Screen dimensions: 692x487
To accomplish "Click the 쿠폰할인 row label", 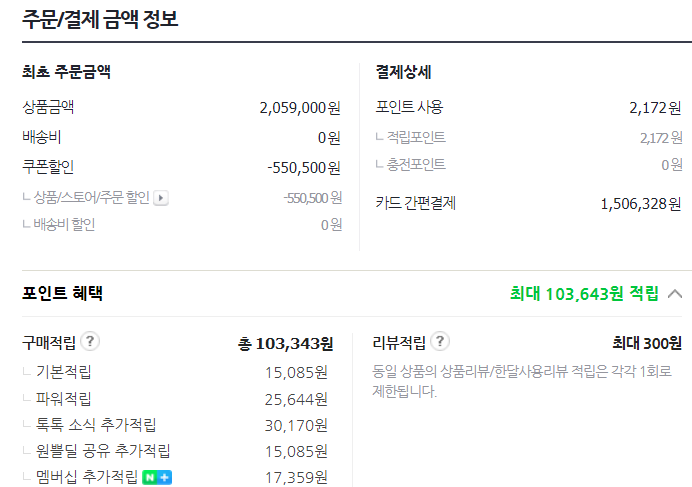I will (48, 166).
